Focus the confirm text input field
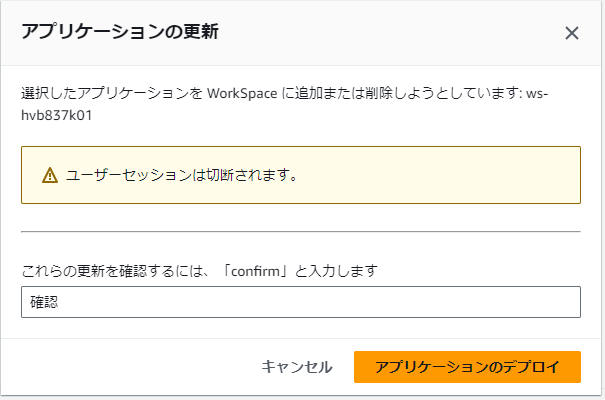Image resolution: width=605 pixels, height=400 pixels. point(300,302)
